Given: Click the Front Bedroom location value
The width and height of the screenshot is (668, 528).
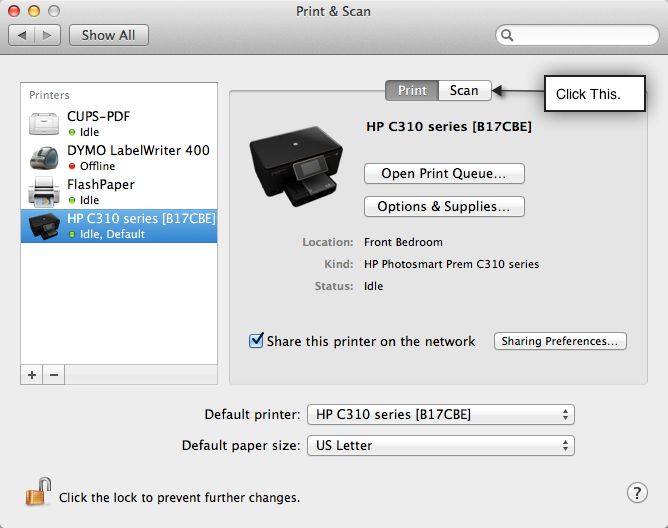Looking at the screenshot, I should [x=403, y=242].
